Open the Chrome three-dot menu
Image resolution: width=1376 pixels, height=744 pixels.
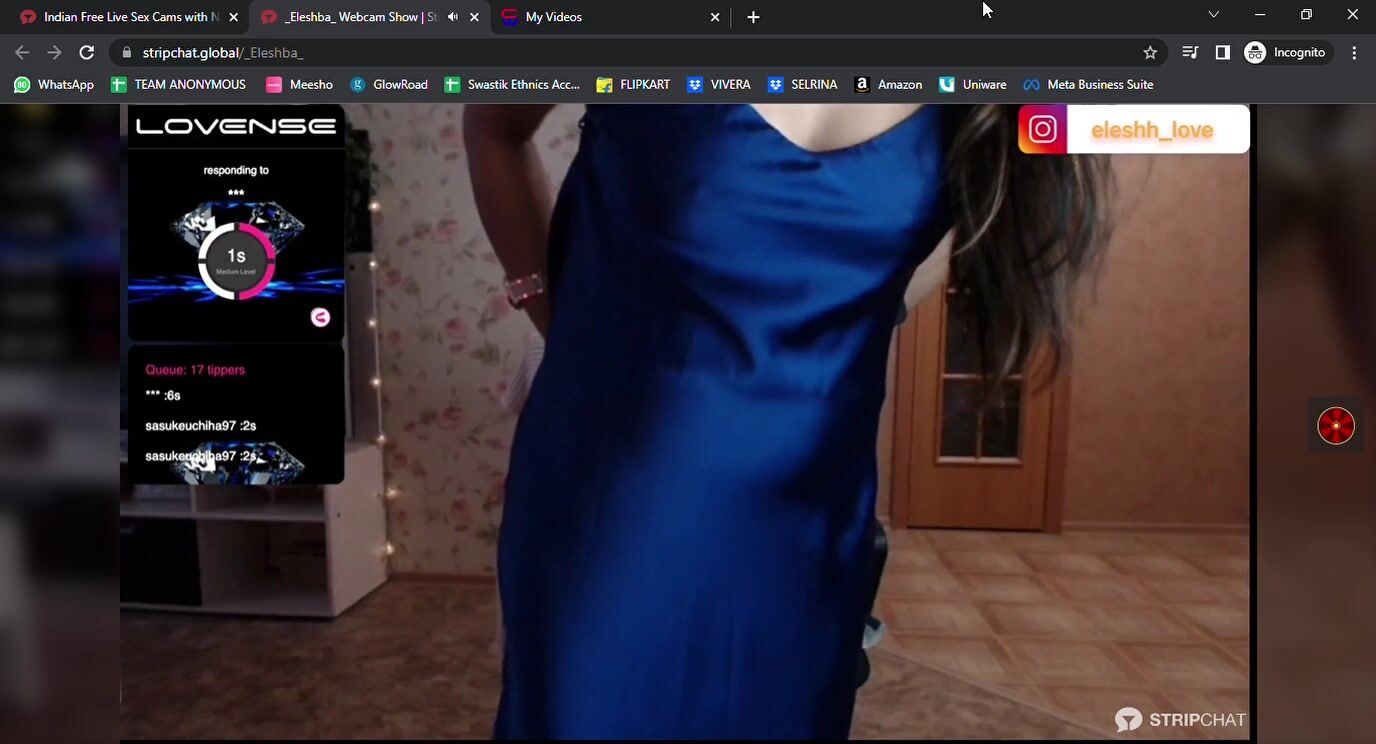[x=1355, y=52]
